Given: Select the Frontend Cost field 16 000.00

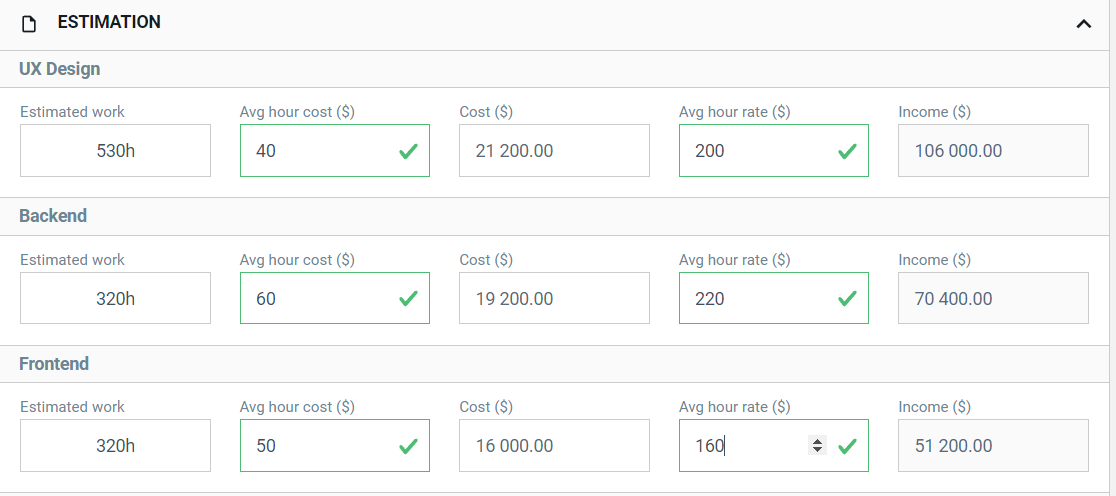Looking at the screenshot, I should click(x=554, y=445).
